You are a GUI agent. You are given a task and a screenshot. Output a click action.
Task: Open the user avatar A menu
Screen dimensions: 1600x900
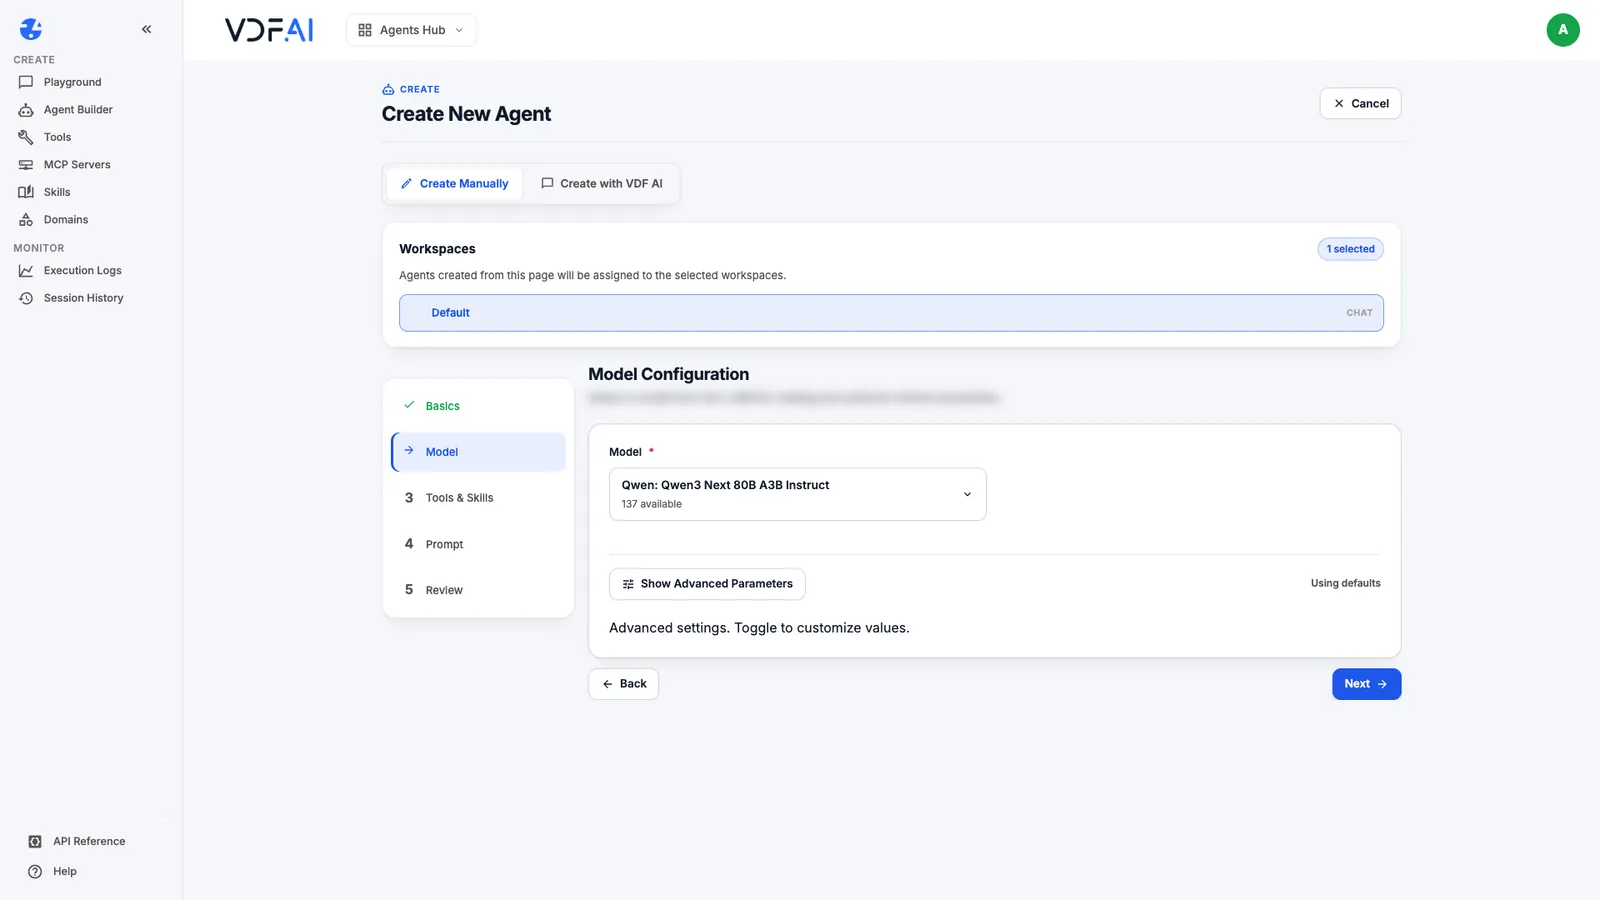tap(1563, 30)
